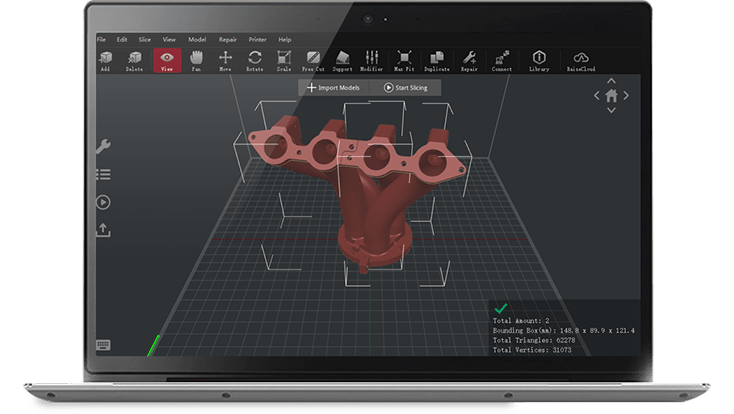Click the down arrow below the home view icon
This screenshot has width=734, height=414.
click(x=611, y=112)
